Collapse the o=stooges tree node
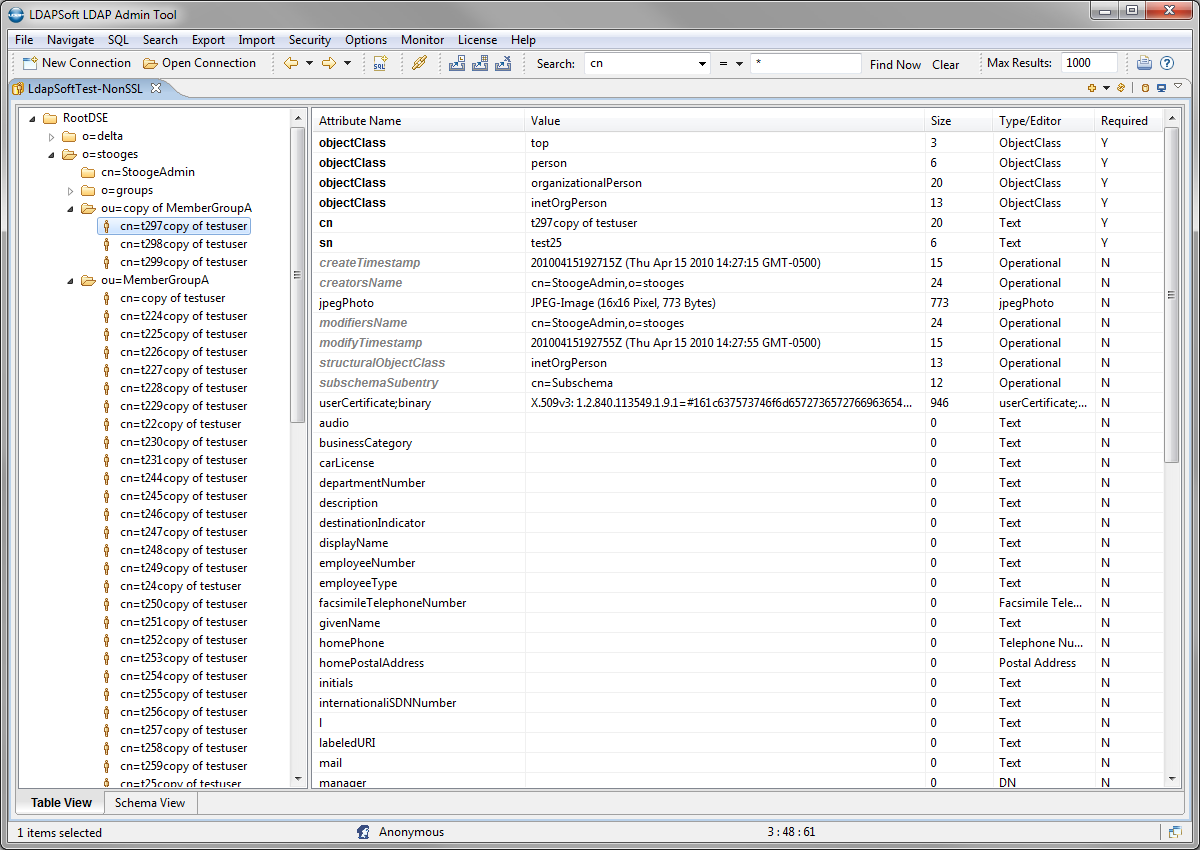This screenshot has width=1200, height=850. (x=52, y=154)
